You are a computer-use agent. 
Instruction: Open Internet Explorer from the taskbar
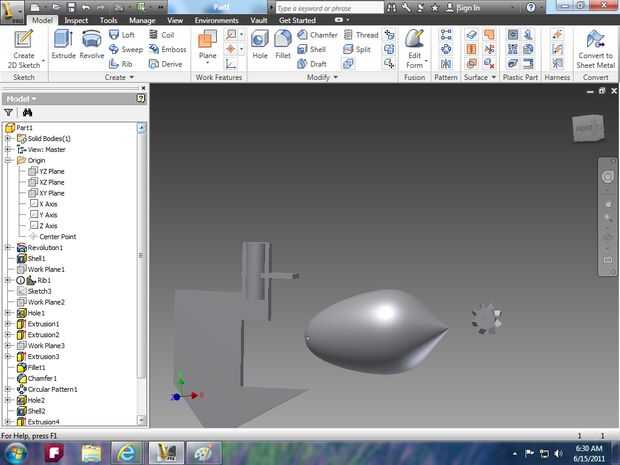[126, 453]
